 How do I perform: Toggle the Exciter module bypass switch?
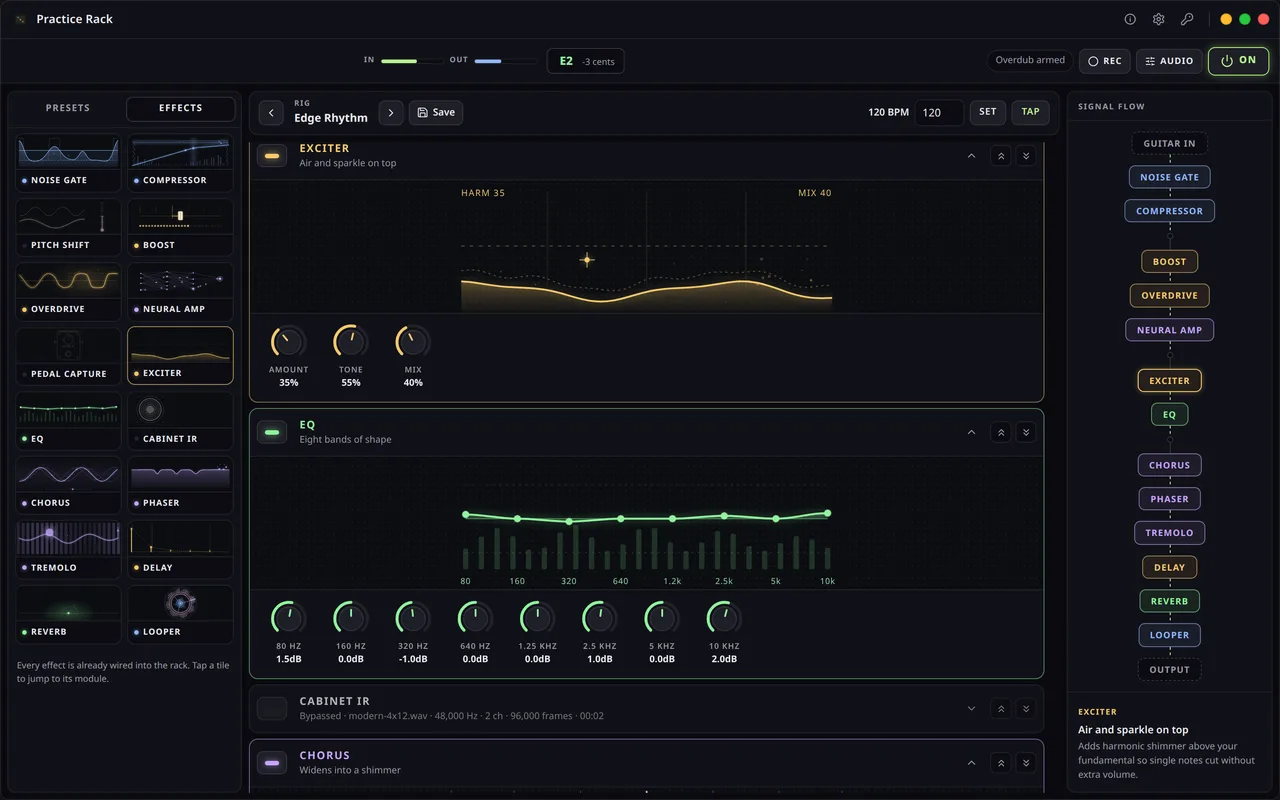(272, 156)
